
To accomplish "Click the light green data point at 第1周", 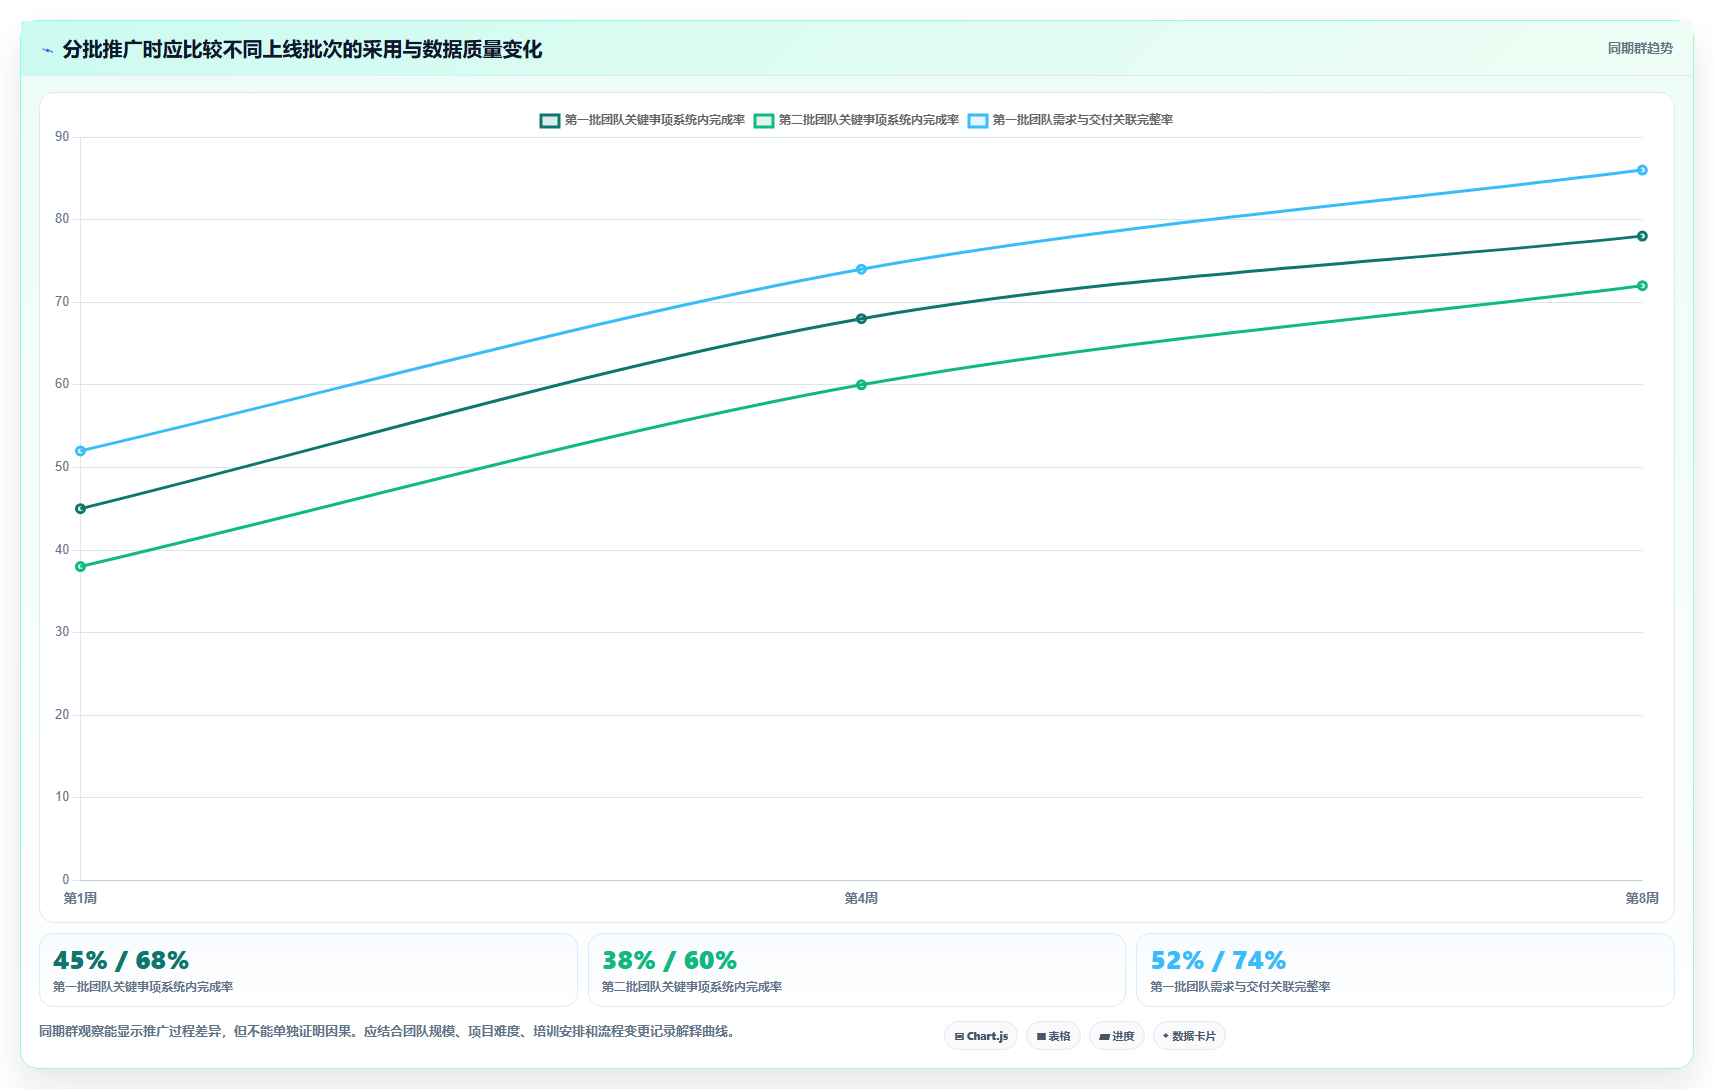I will pos(81,567).
